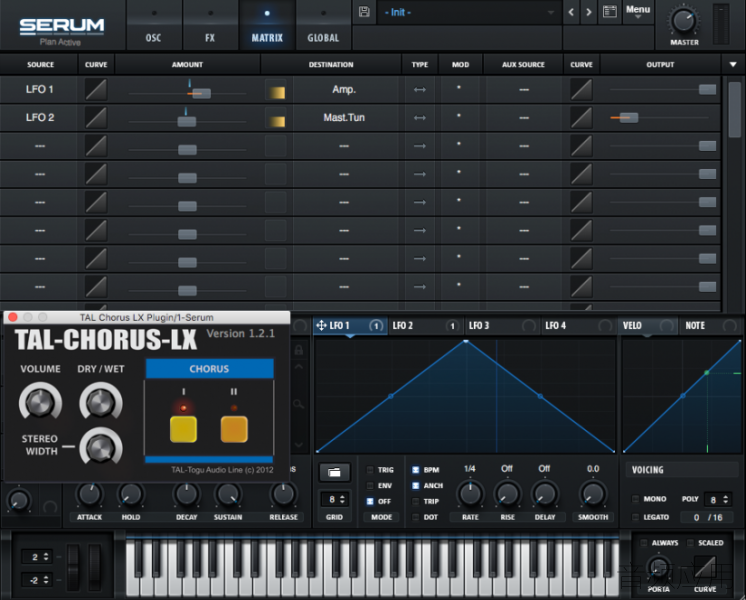
Task: Open LFO 1 row aux source dropdown
Action: 524,89
